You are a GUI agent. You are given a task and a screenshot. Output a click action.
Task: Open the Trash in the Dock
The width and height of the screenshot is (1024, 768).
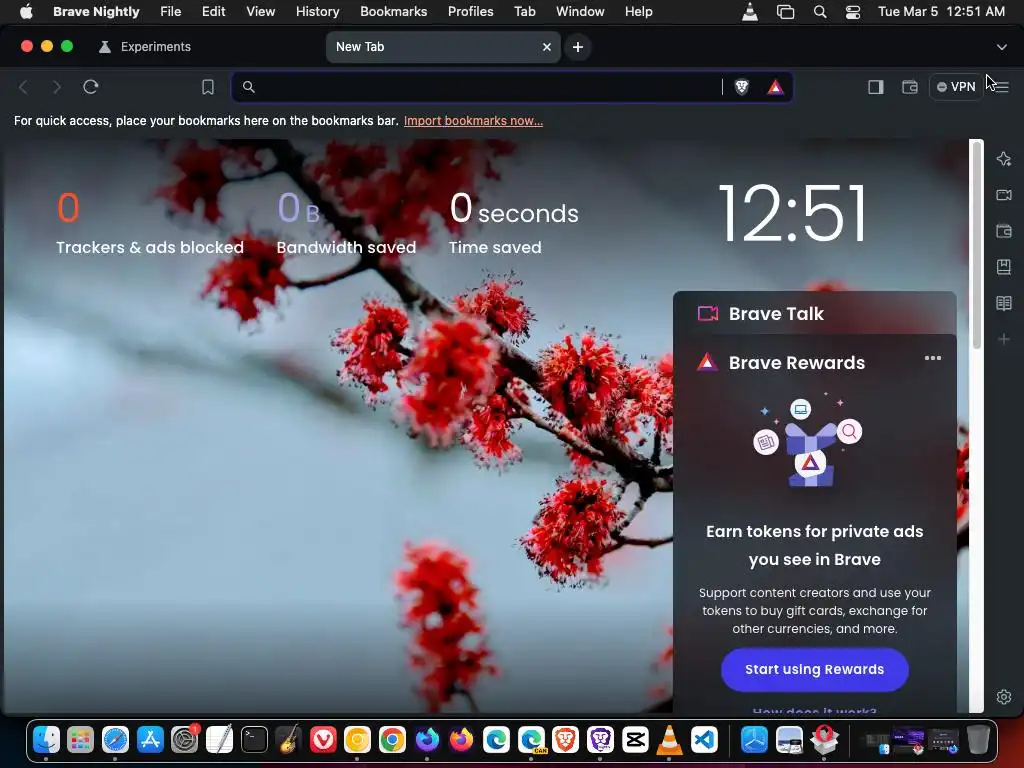(x=978, y=740)
